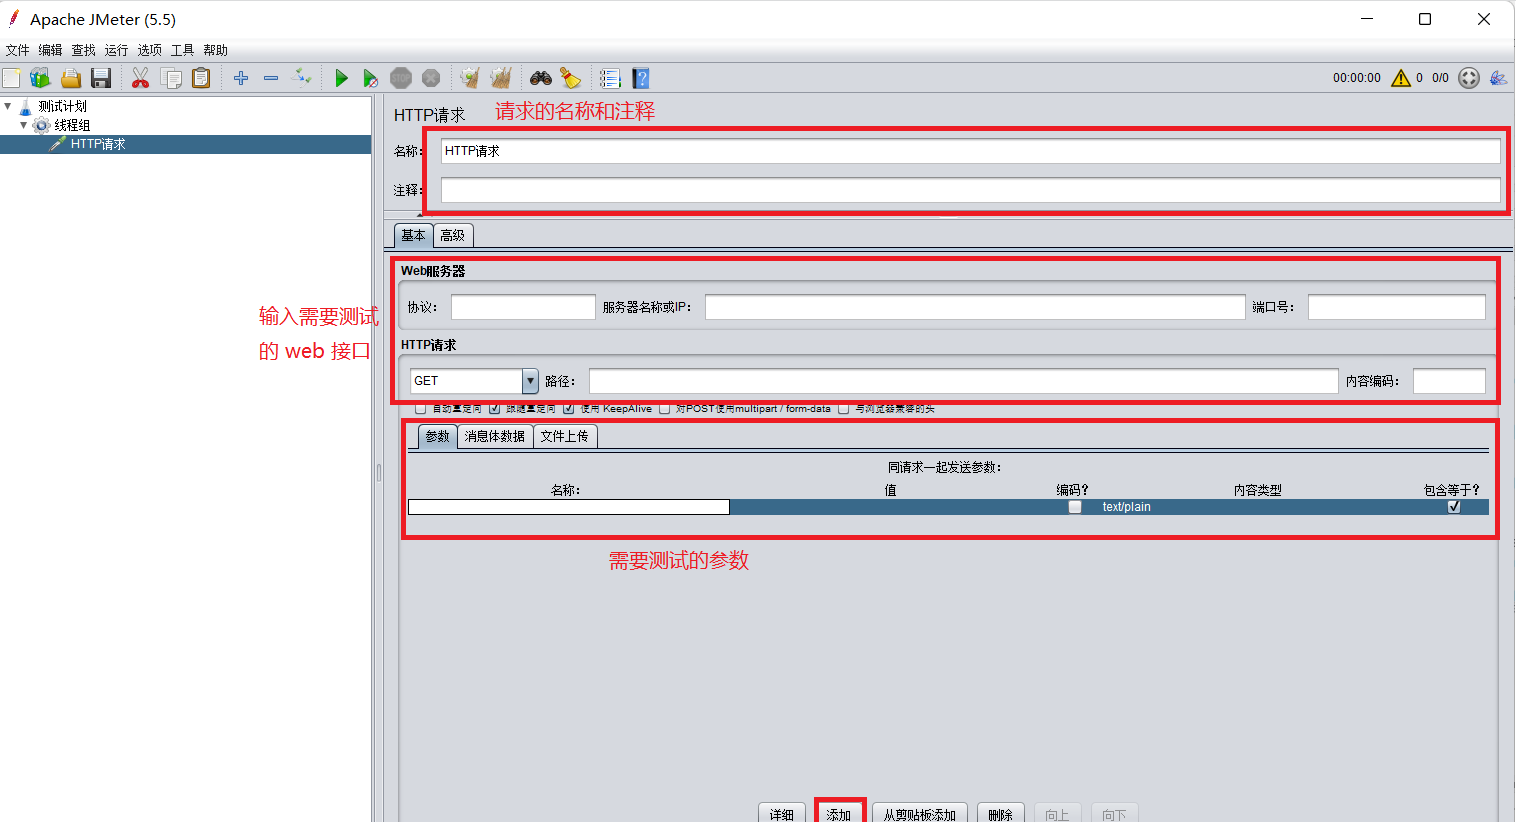Collapse the 线程组 tree node arrow

[x=24, y=125]
